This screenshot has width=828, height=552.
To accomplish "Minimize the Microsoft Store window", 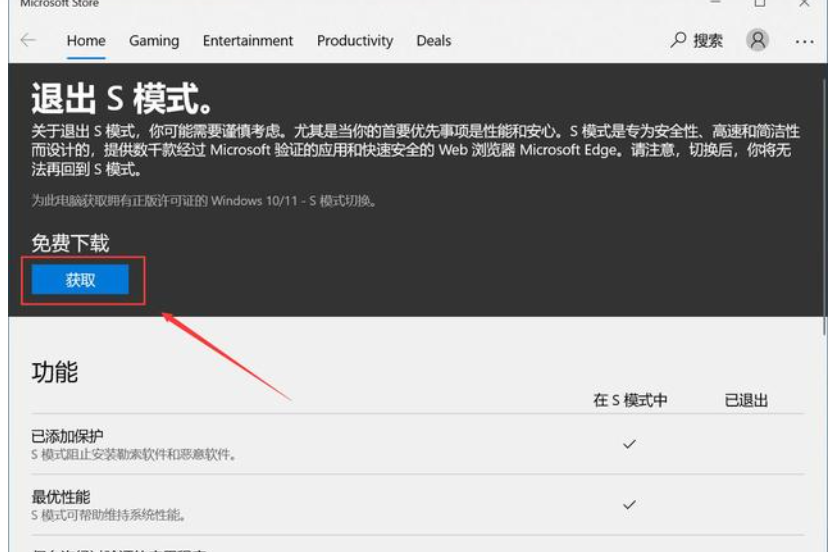I will [717, 4].
